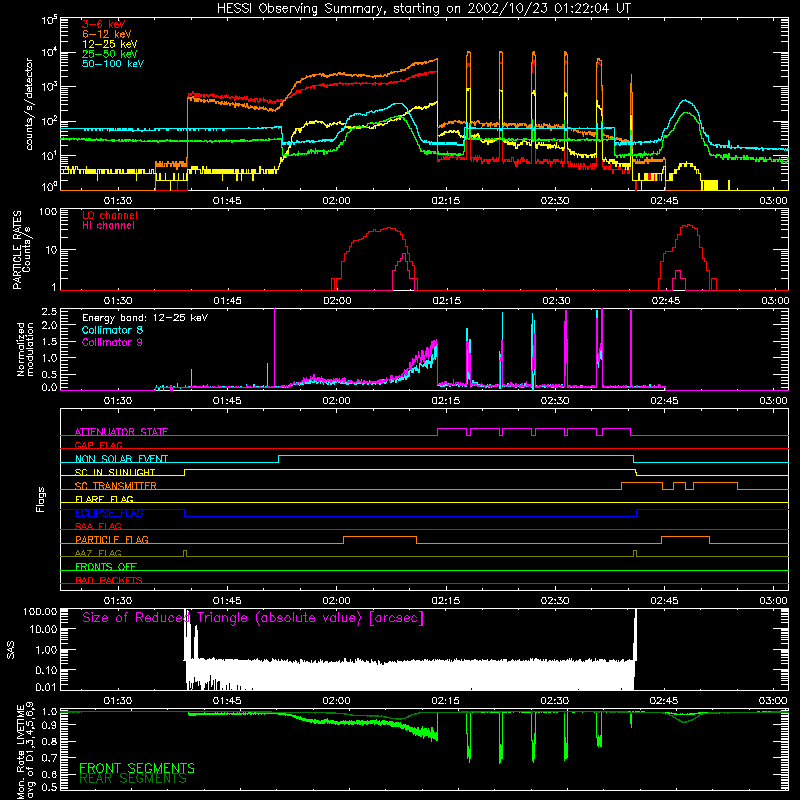Click the SAA_FLAG label
Viewport: 800px width, 800px height.
click(98, 526)
